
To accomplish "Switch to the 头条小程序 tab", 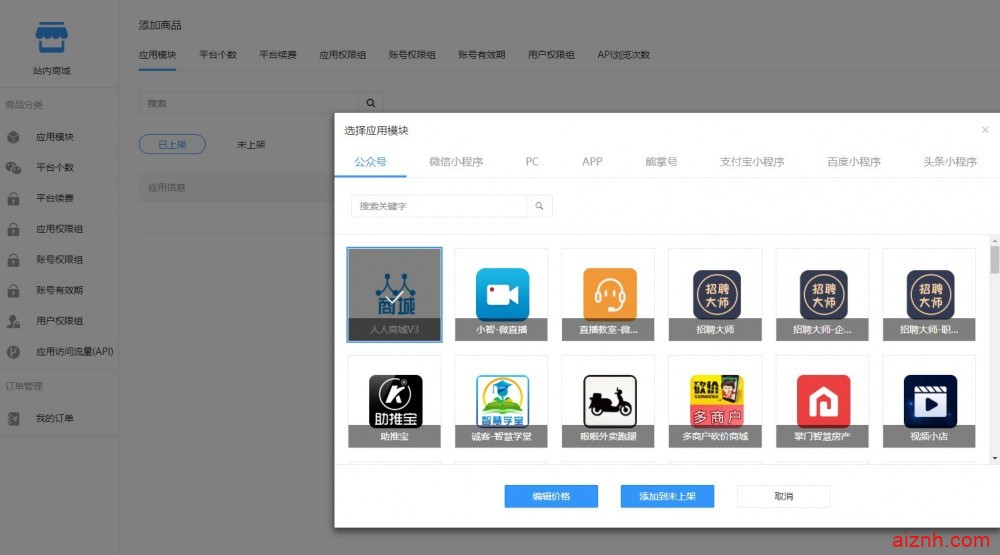I will tap(950, 162).
